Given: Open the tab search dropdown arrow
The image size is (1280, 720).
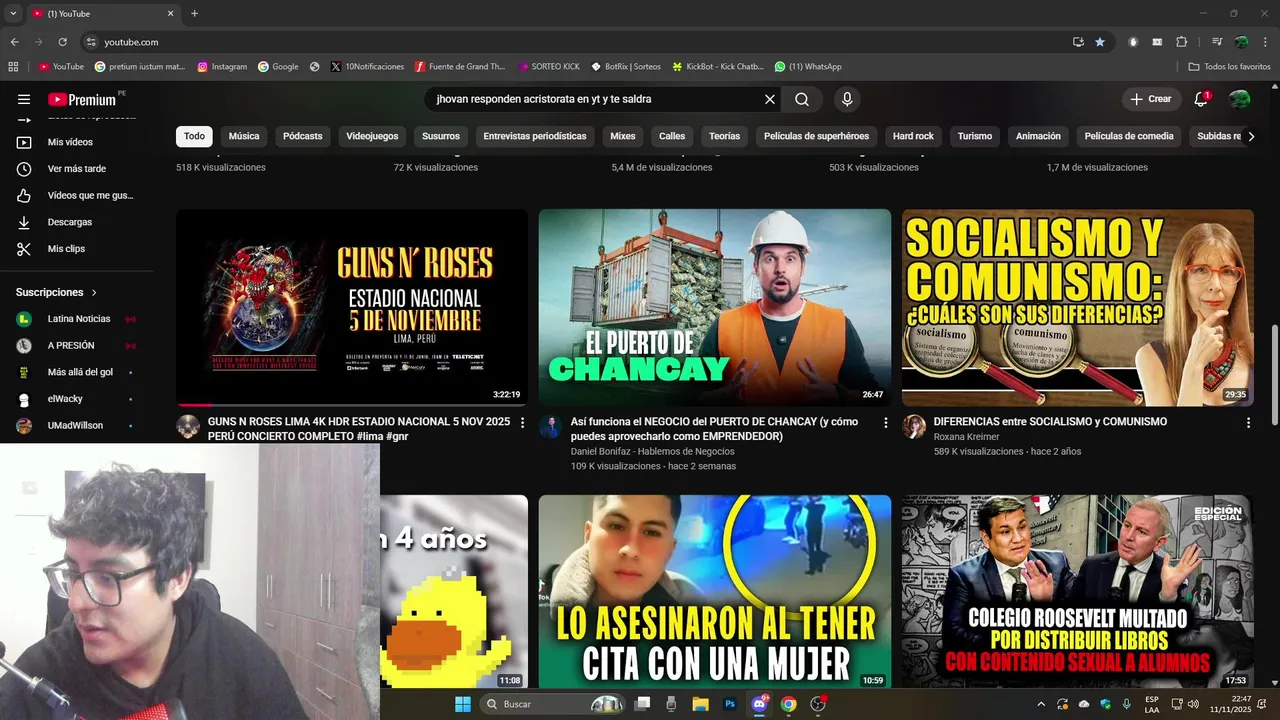Looking at the screenshot, I should (x=13, y=14).
